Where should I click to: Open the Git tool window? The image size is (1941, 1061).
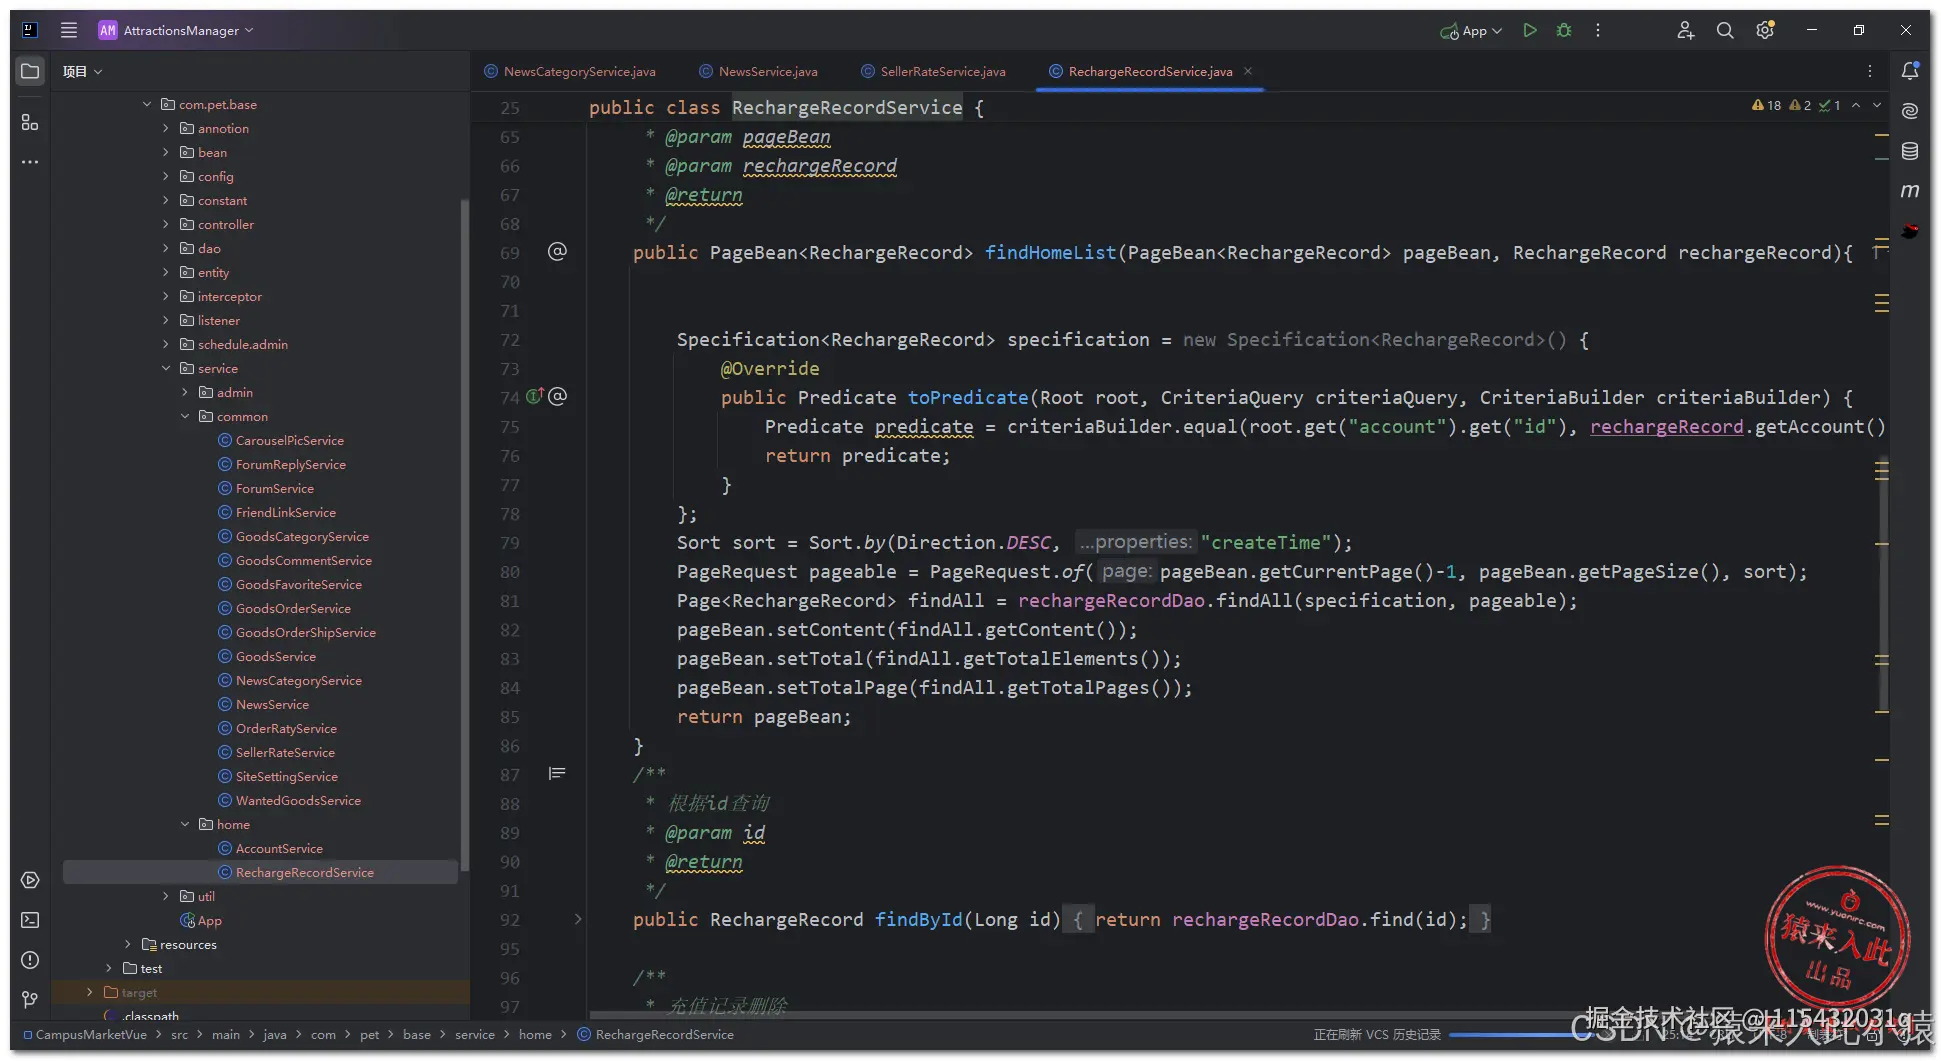pyautogui.click(x=30, y=999)
